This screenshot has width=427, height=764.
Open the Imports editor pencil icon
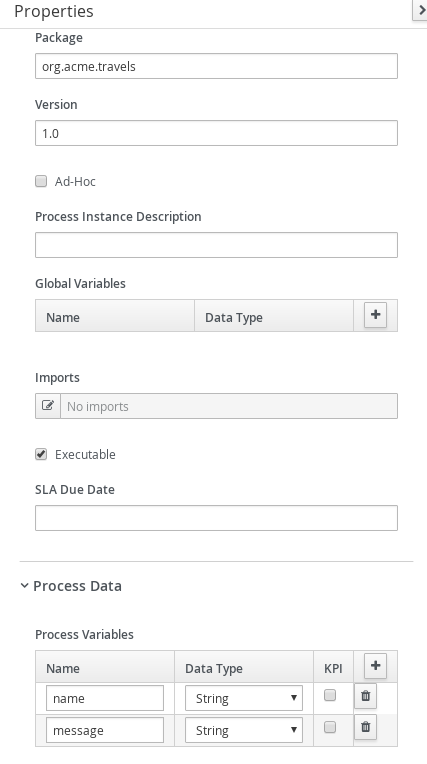[x=48, y=406]
